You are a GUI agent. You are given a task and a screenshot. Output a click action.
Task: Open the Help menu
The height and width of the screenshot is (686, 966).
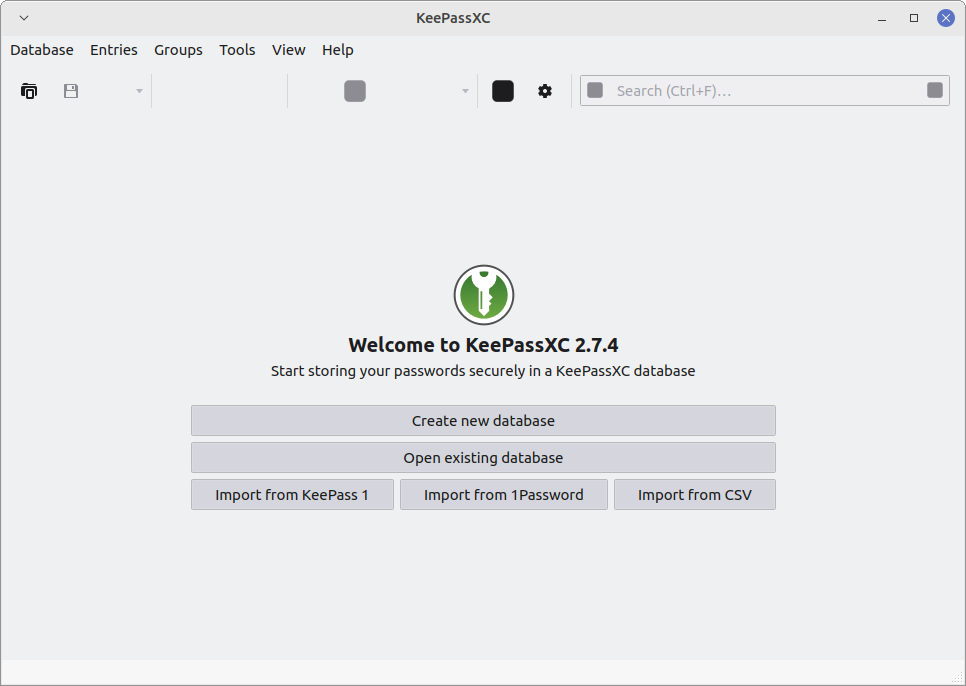pos(337,50)
